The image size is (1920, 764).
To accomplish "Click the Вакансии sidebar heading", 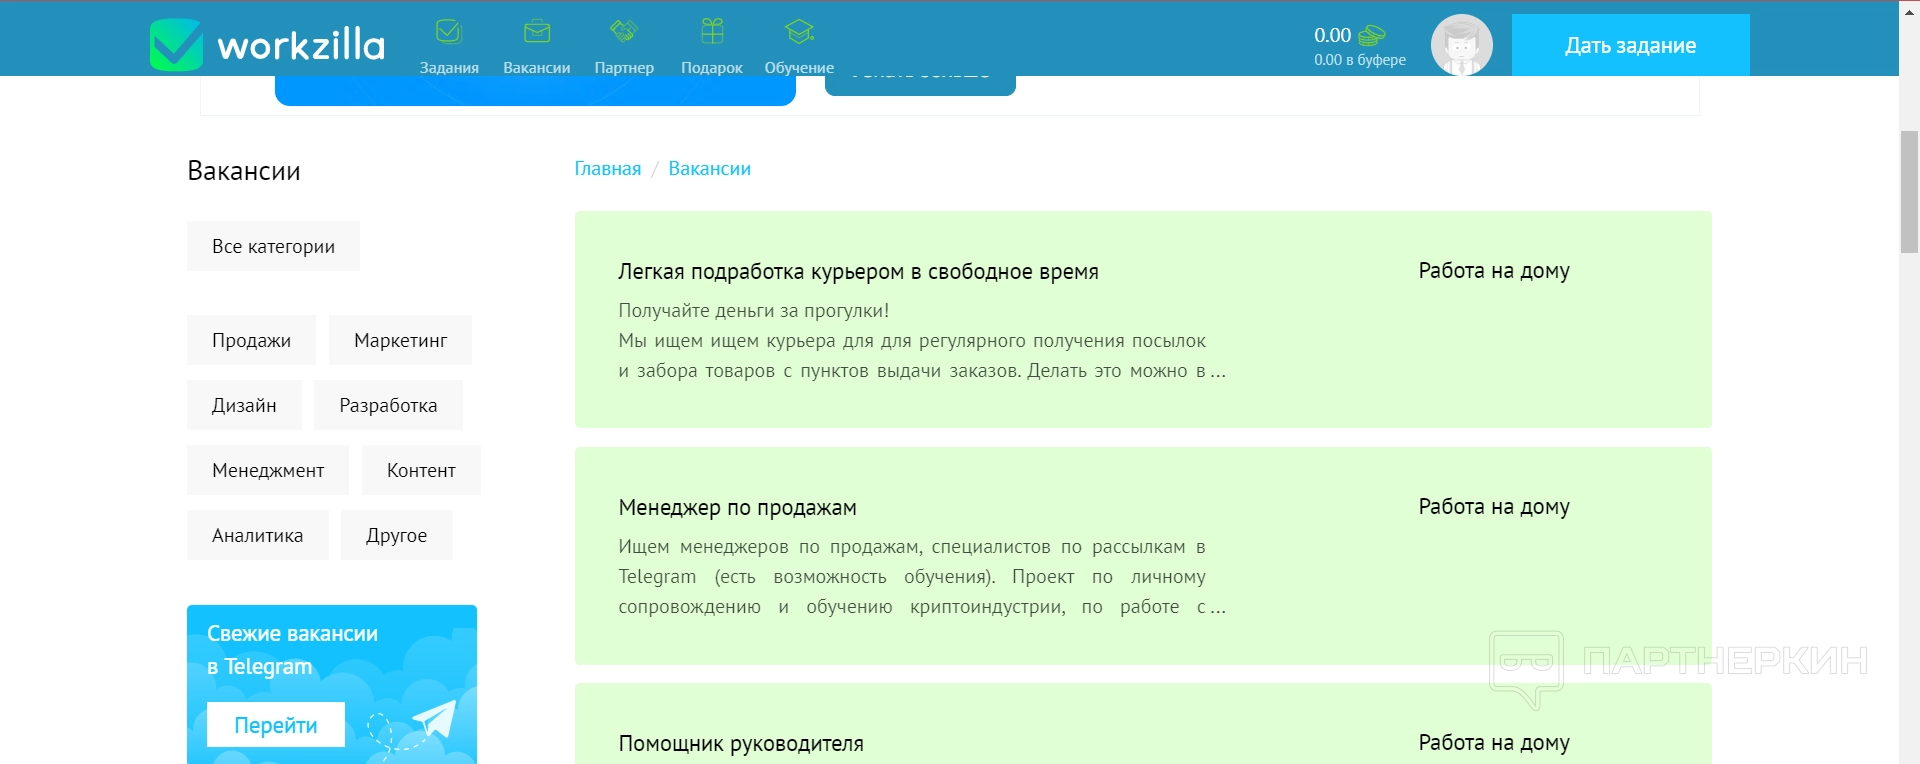I will [244, 171].
